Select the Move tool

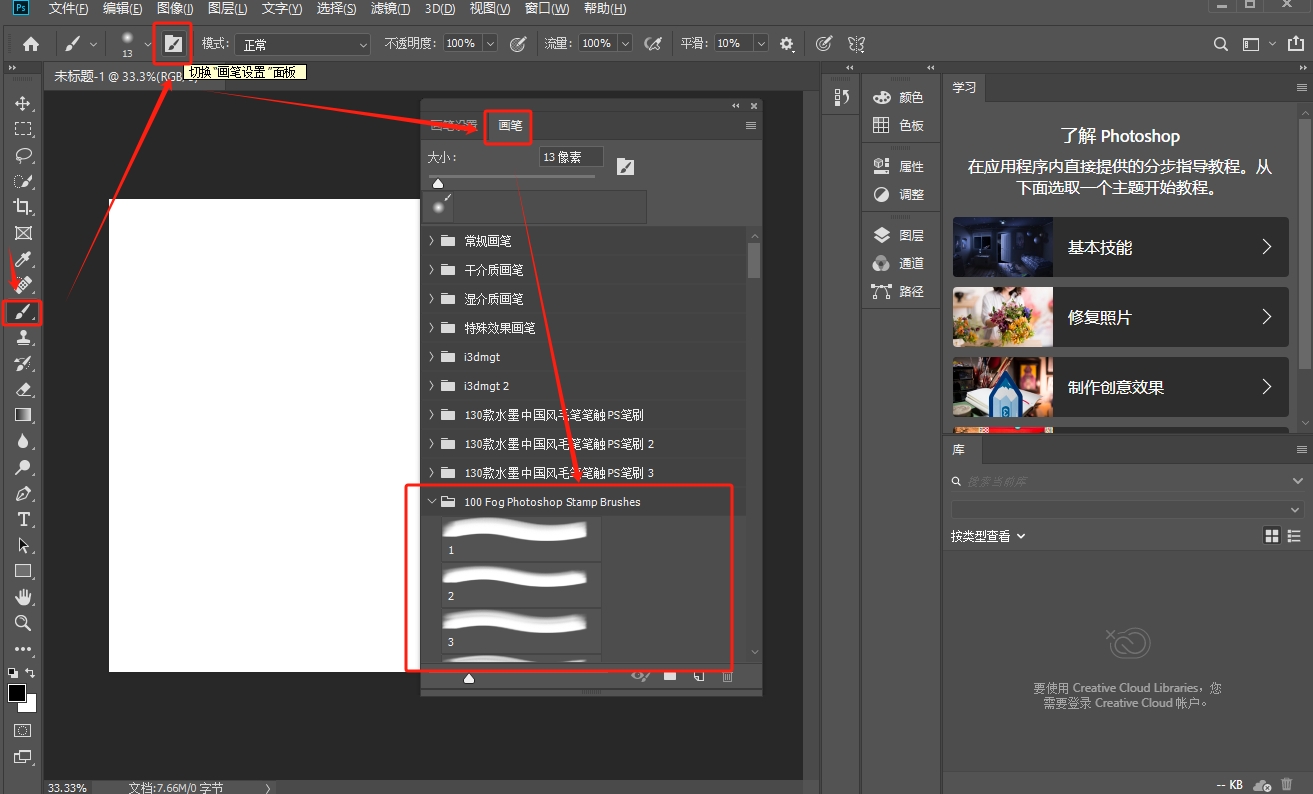coord(23,103)
